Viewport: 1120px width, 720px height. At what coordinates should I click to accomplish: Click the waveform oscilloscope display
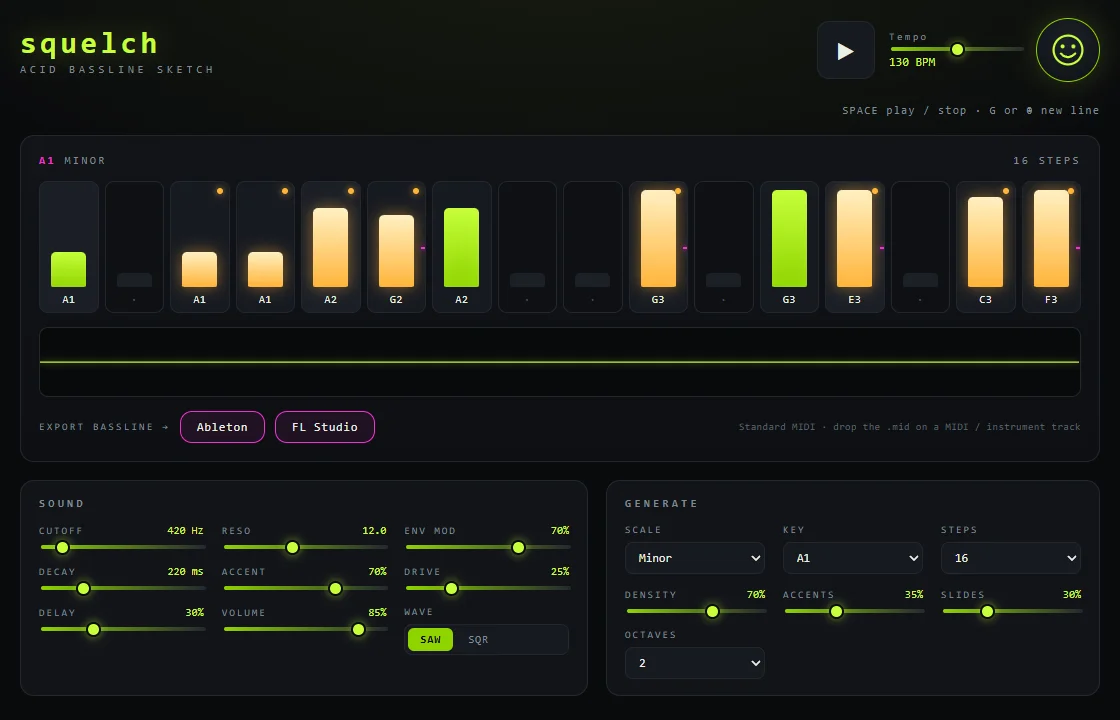click(x=560, y=362)
